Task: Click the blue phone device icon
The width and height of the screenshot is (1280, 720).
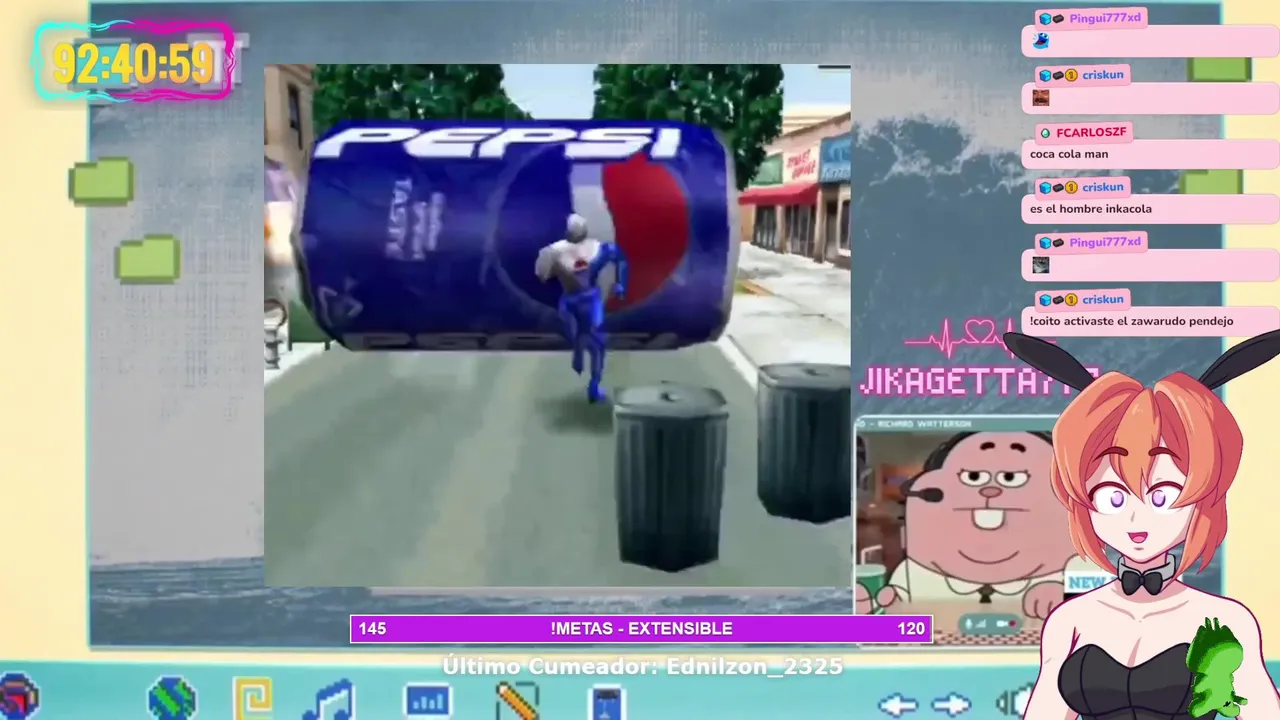Action: point(607,702)
